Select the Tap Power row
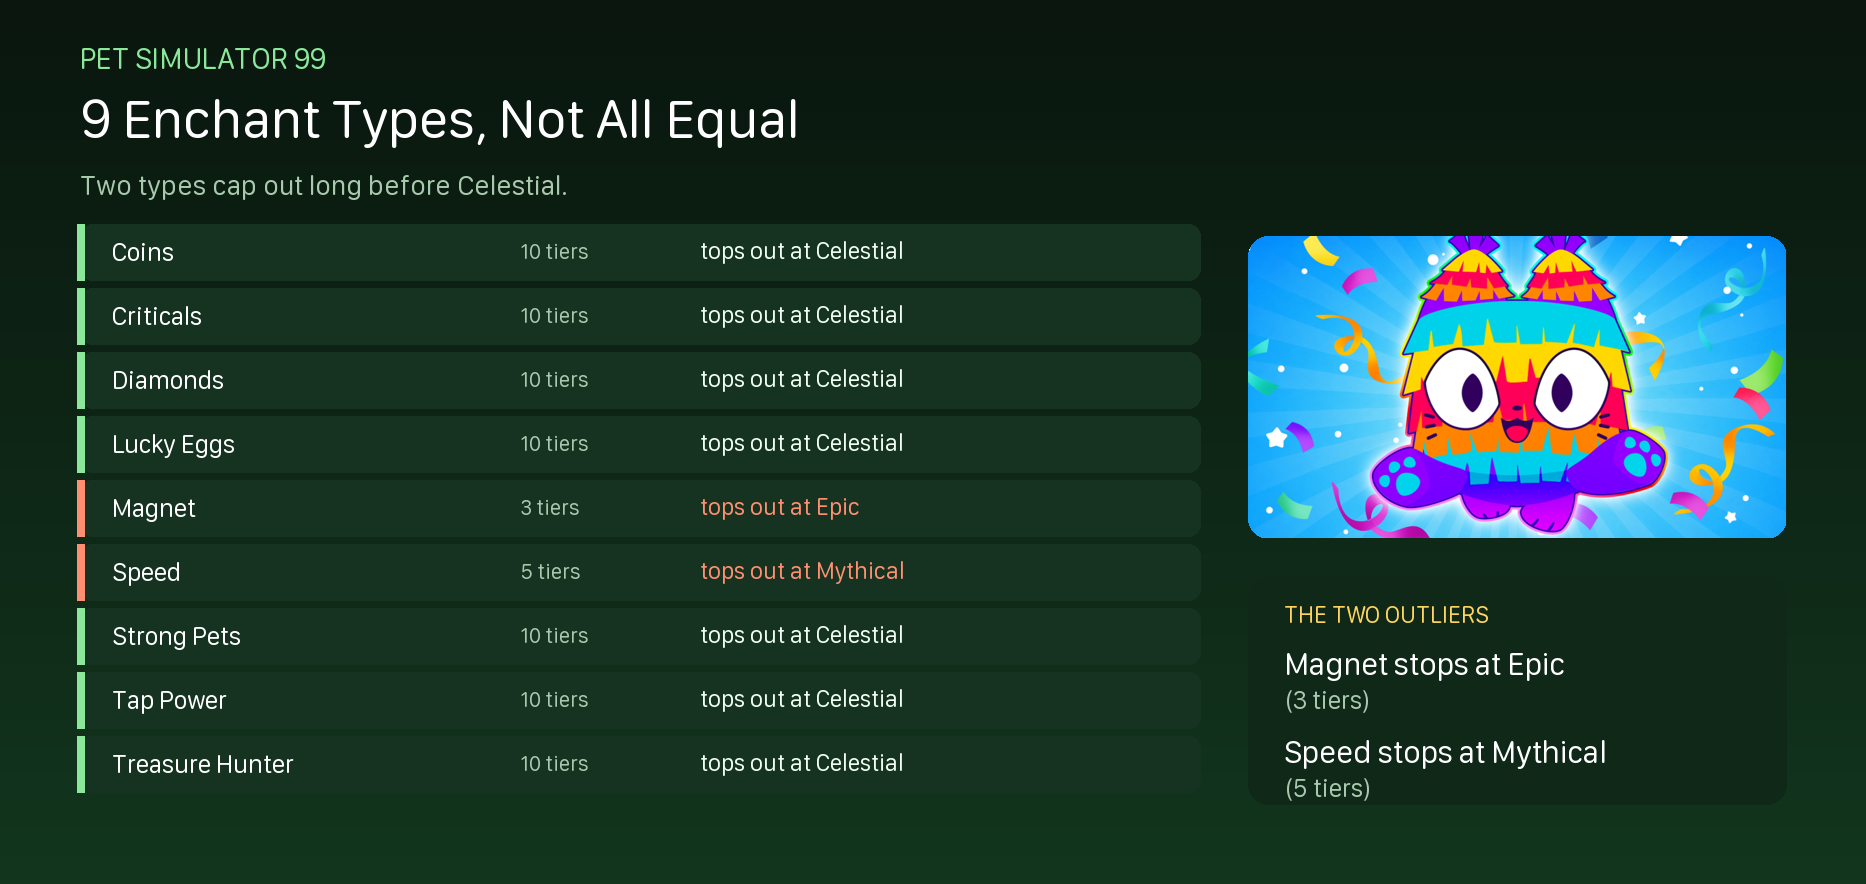 click(x=639, y=700)
